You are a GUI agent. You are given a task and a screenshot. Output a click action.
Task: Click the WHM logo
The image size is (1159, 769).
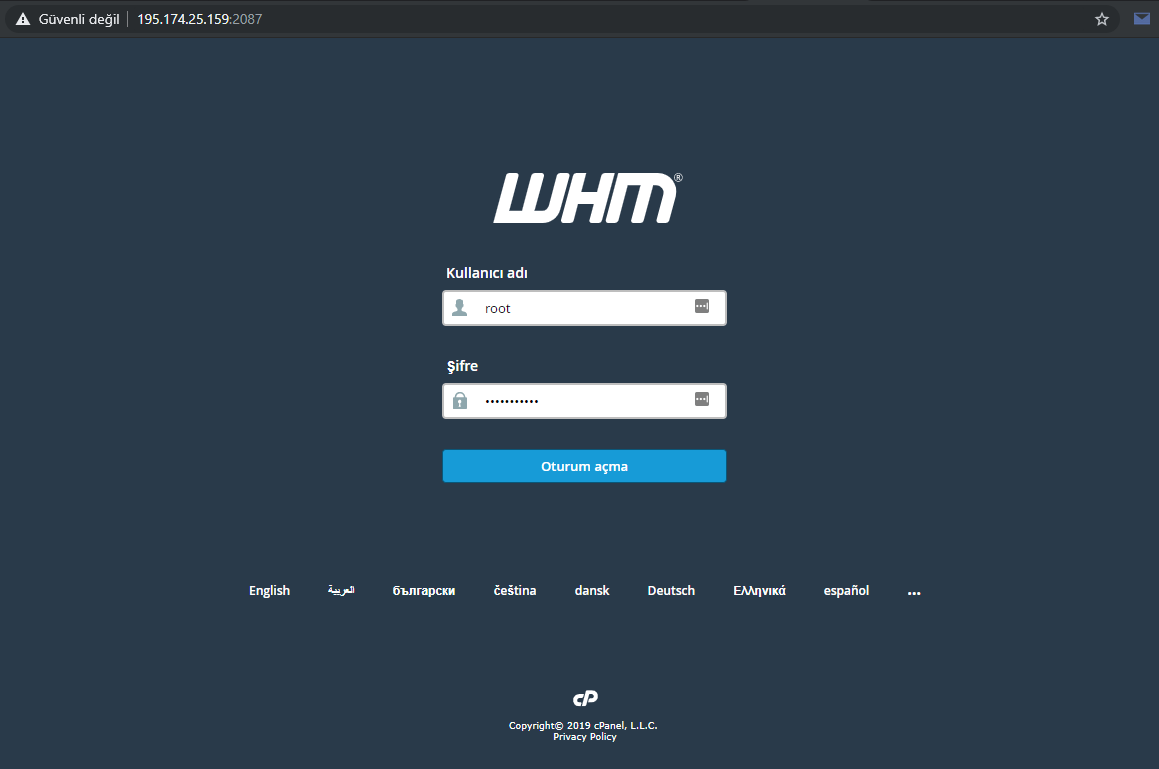click(x=588, y=198)
